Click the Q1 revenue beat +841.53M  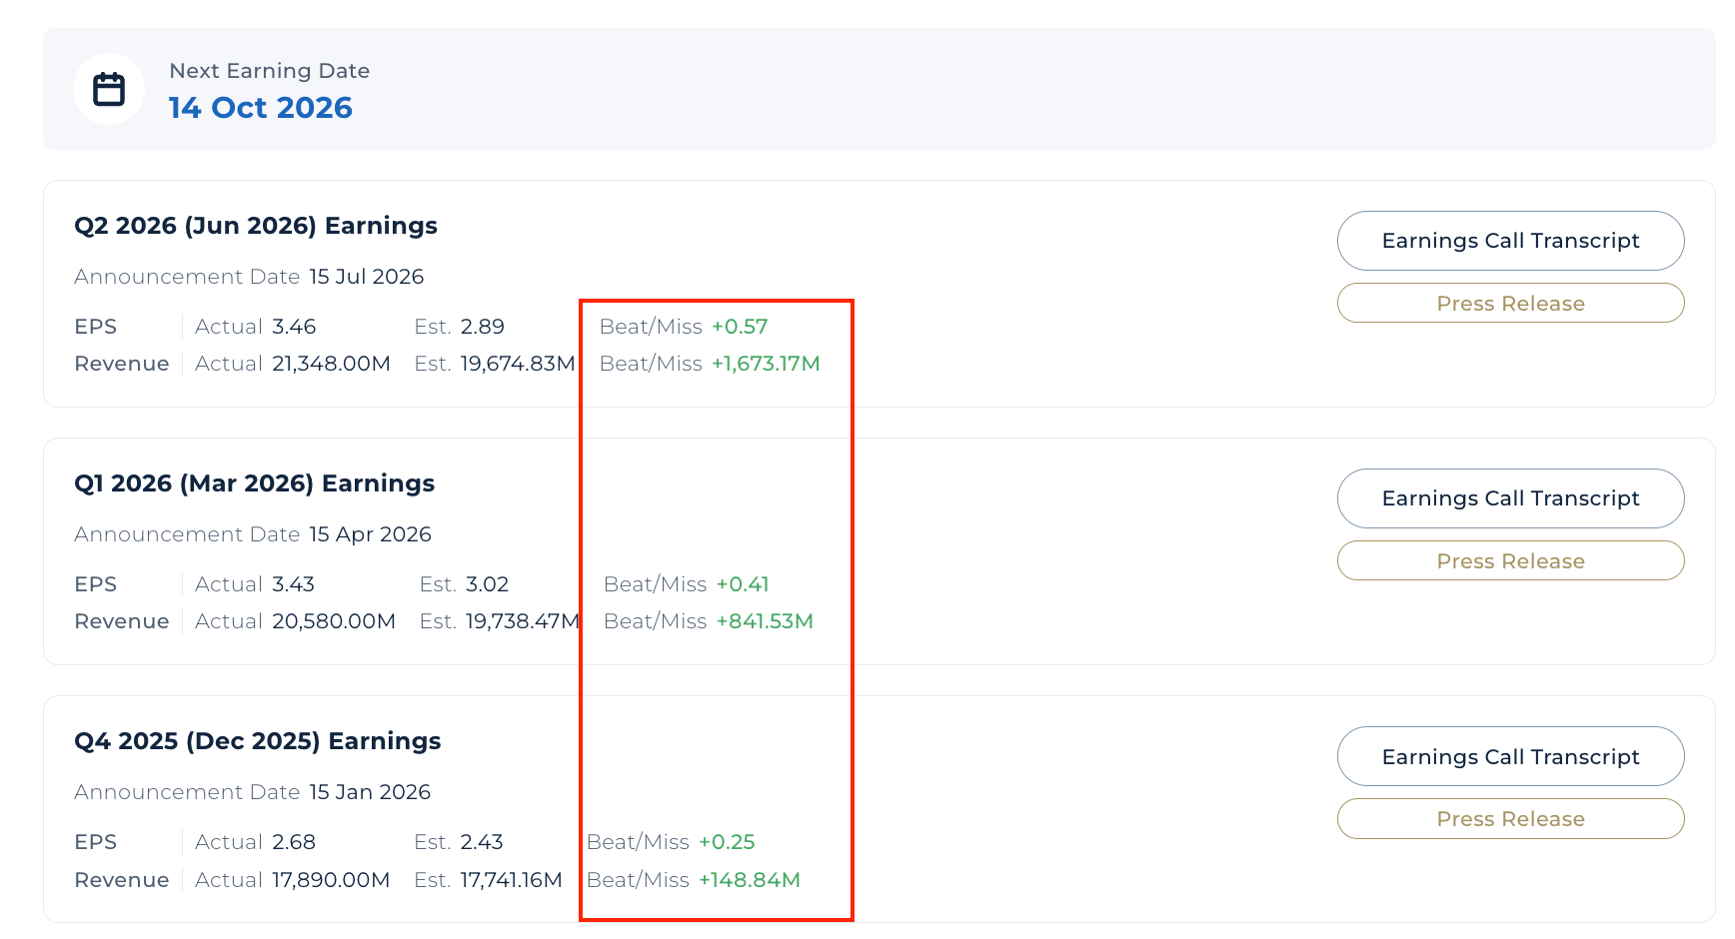[x=764, y=622]
